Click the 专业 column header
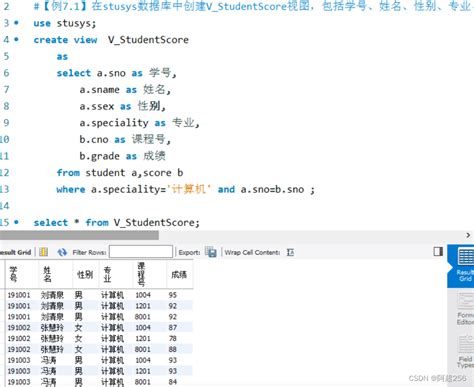The image size is (474, 387). [116, 275]
